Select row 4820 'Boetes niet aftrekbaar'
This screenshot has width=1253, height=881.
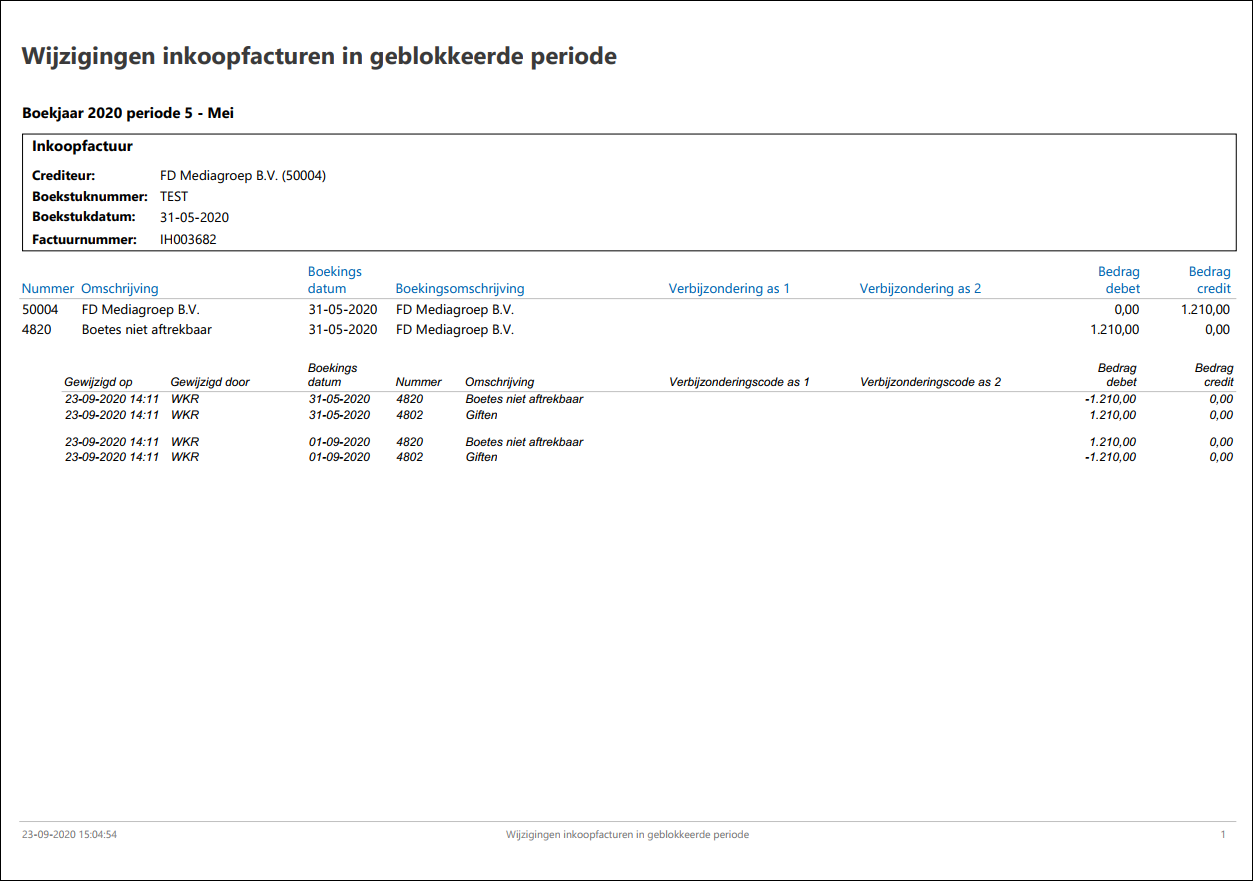(628, 329)
